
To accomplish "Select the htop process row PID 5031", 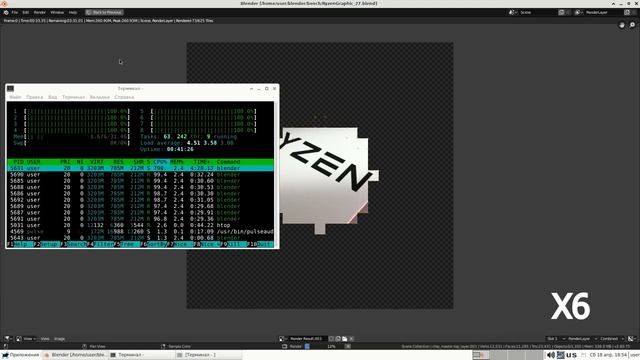I will pyautogui.click(x=140, y=225).
